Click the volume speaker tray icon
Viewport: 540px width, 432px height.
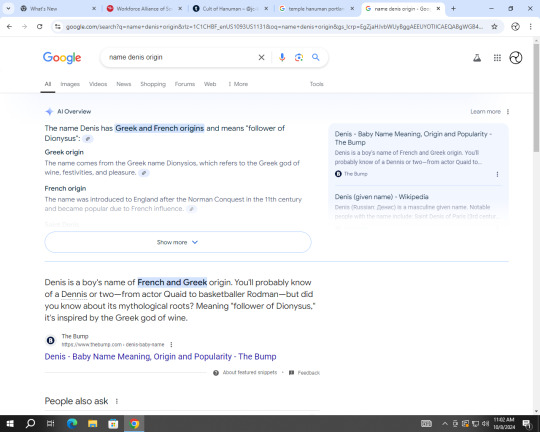click(x=486, y=423)
